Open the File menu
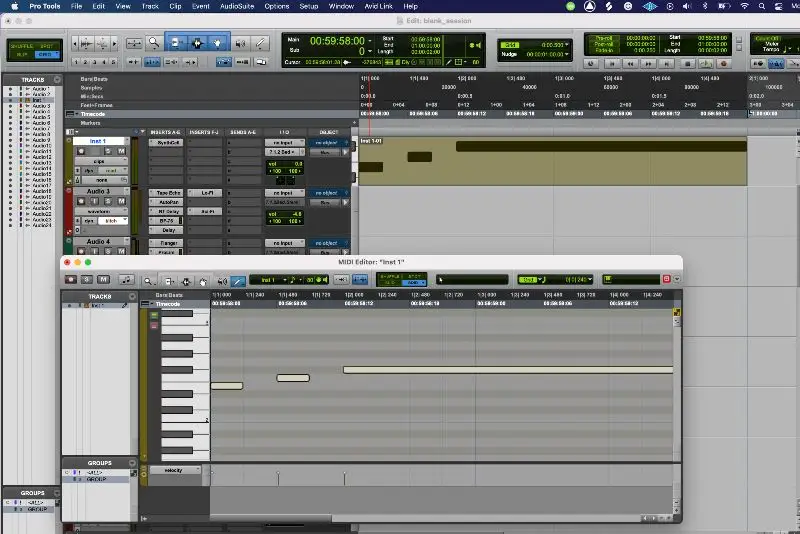This screenshot has width=800, height=534. pos(77,6)
